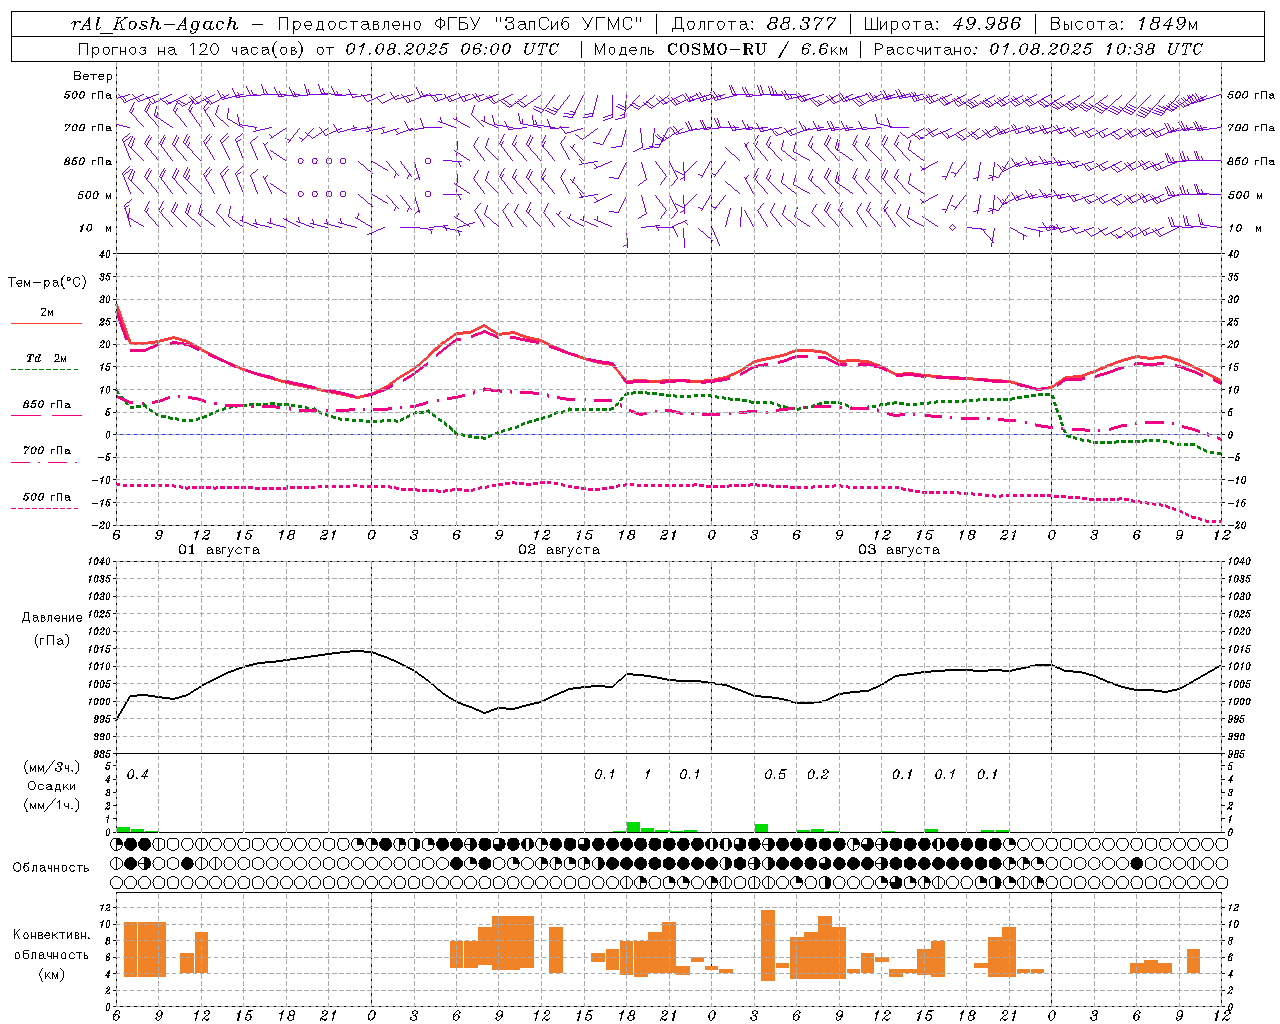Select the text Предоставлено ФГБУ "ЗапСиб УГМС"

click(x=459, y=24)
